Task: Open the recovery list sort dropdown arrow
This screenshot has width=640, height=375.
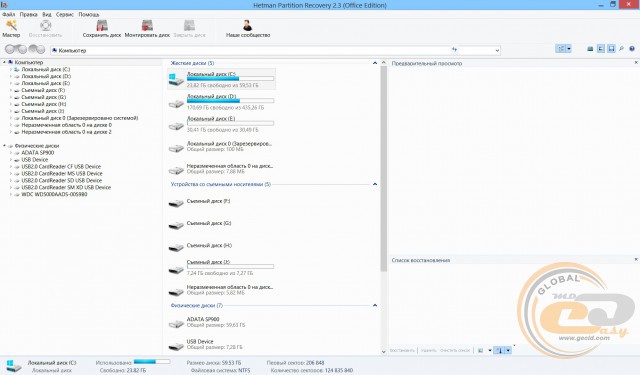Action: tap(508, 350)
